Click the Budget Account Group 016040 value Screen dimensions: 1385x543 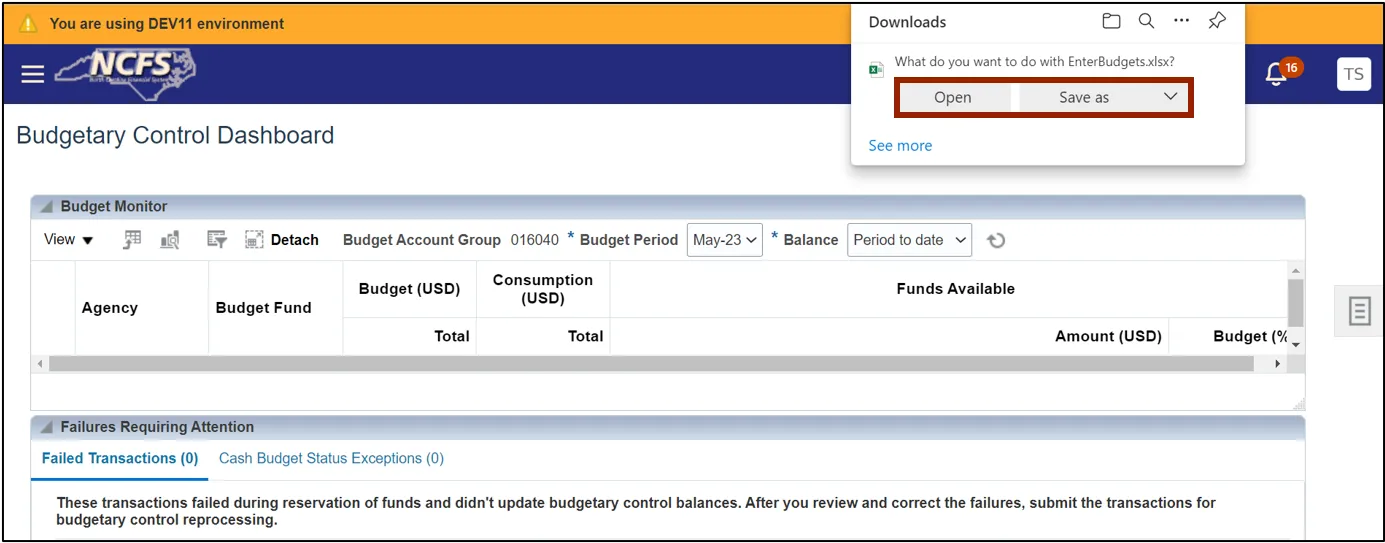pos(535,240)
